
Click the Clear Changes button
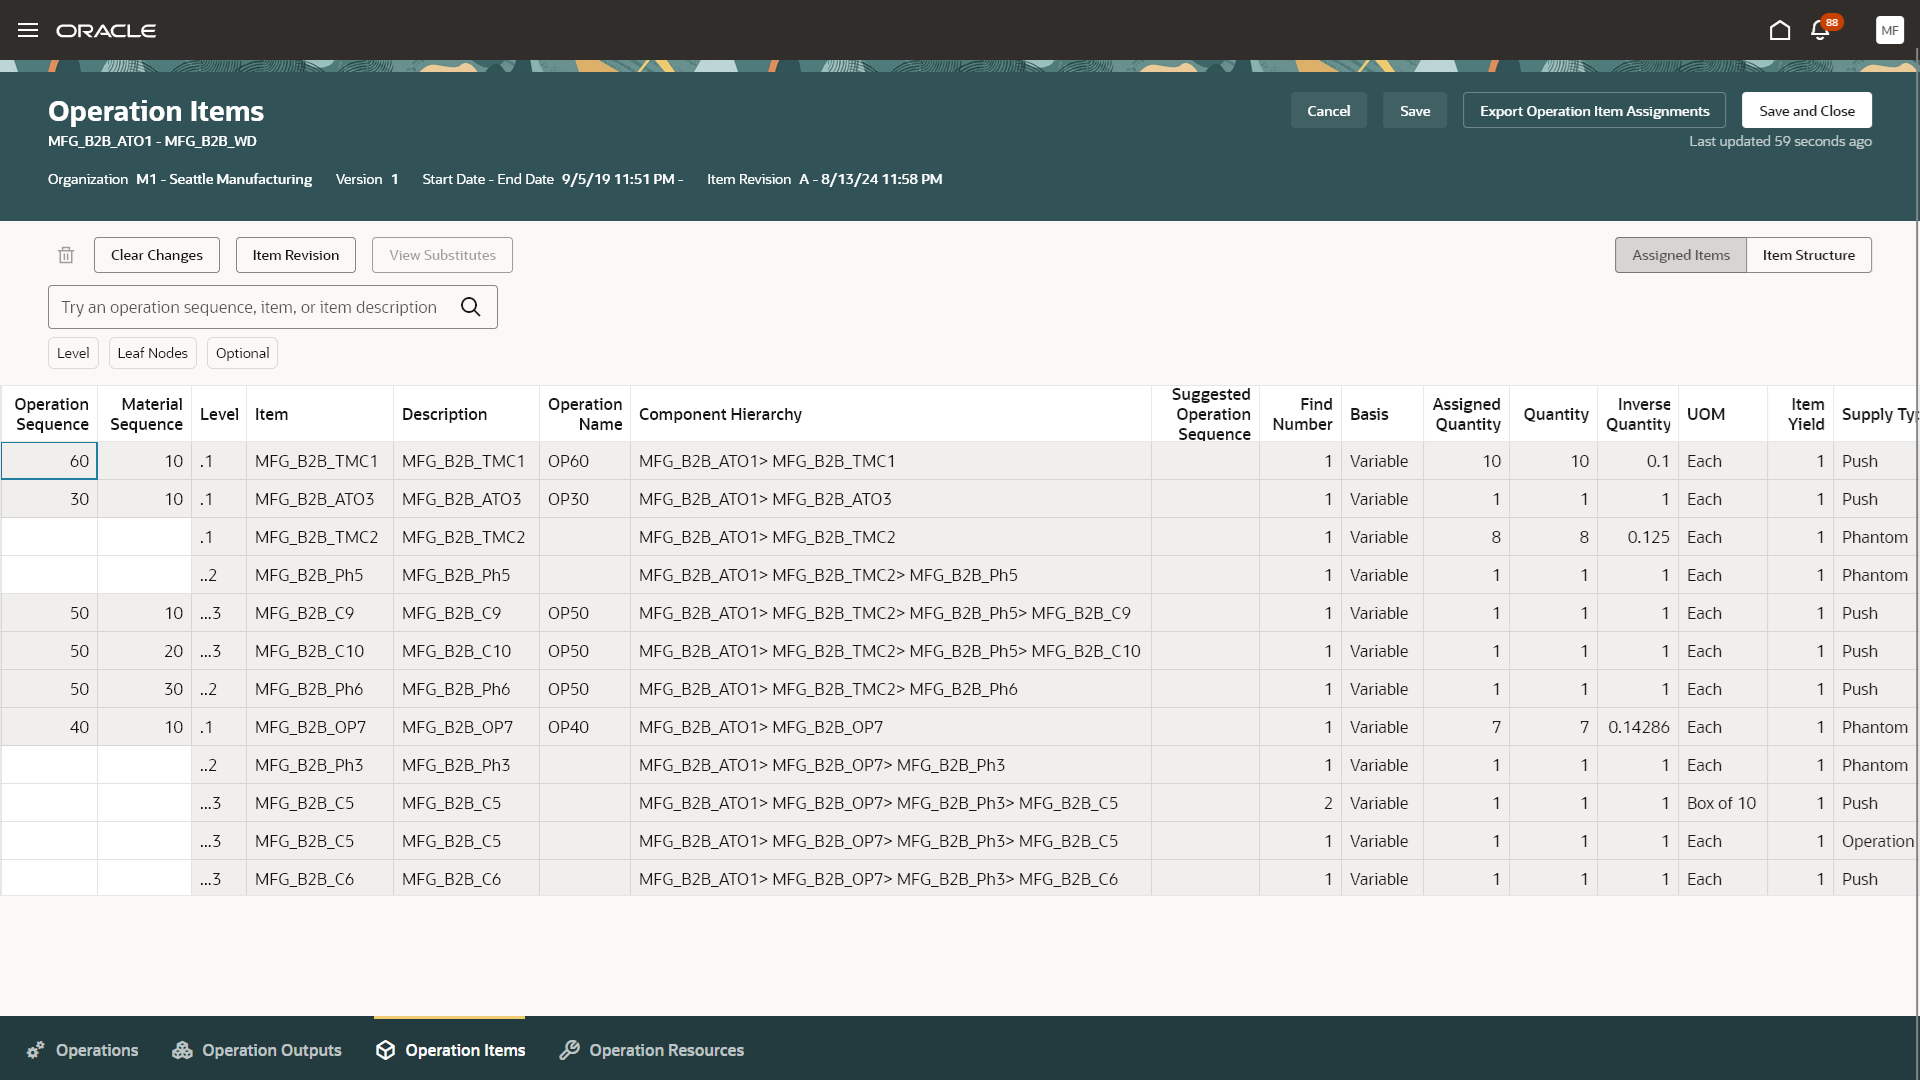157,255
